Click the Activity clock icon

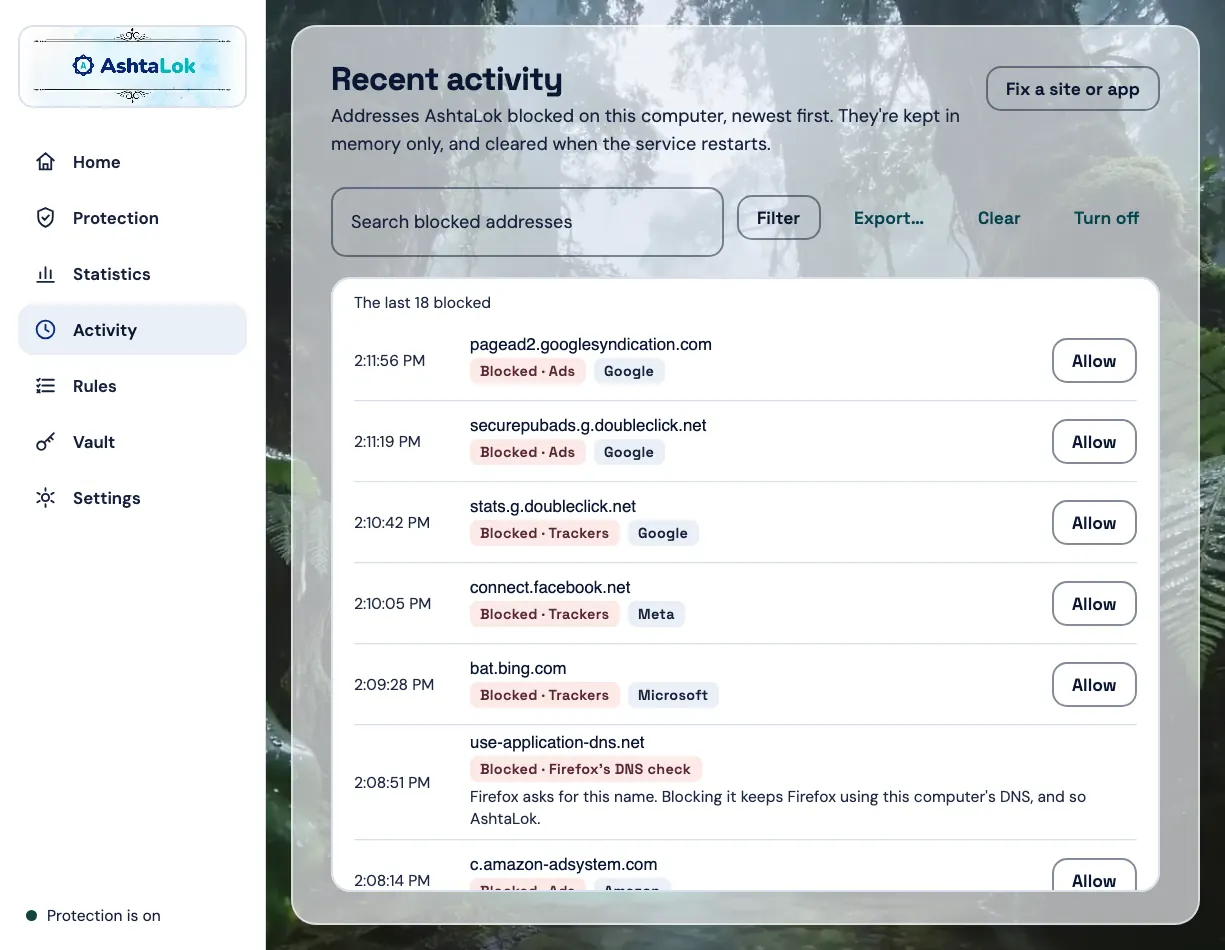click(45, 330)
